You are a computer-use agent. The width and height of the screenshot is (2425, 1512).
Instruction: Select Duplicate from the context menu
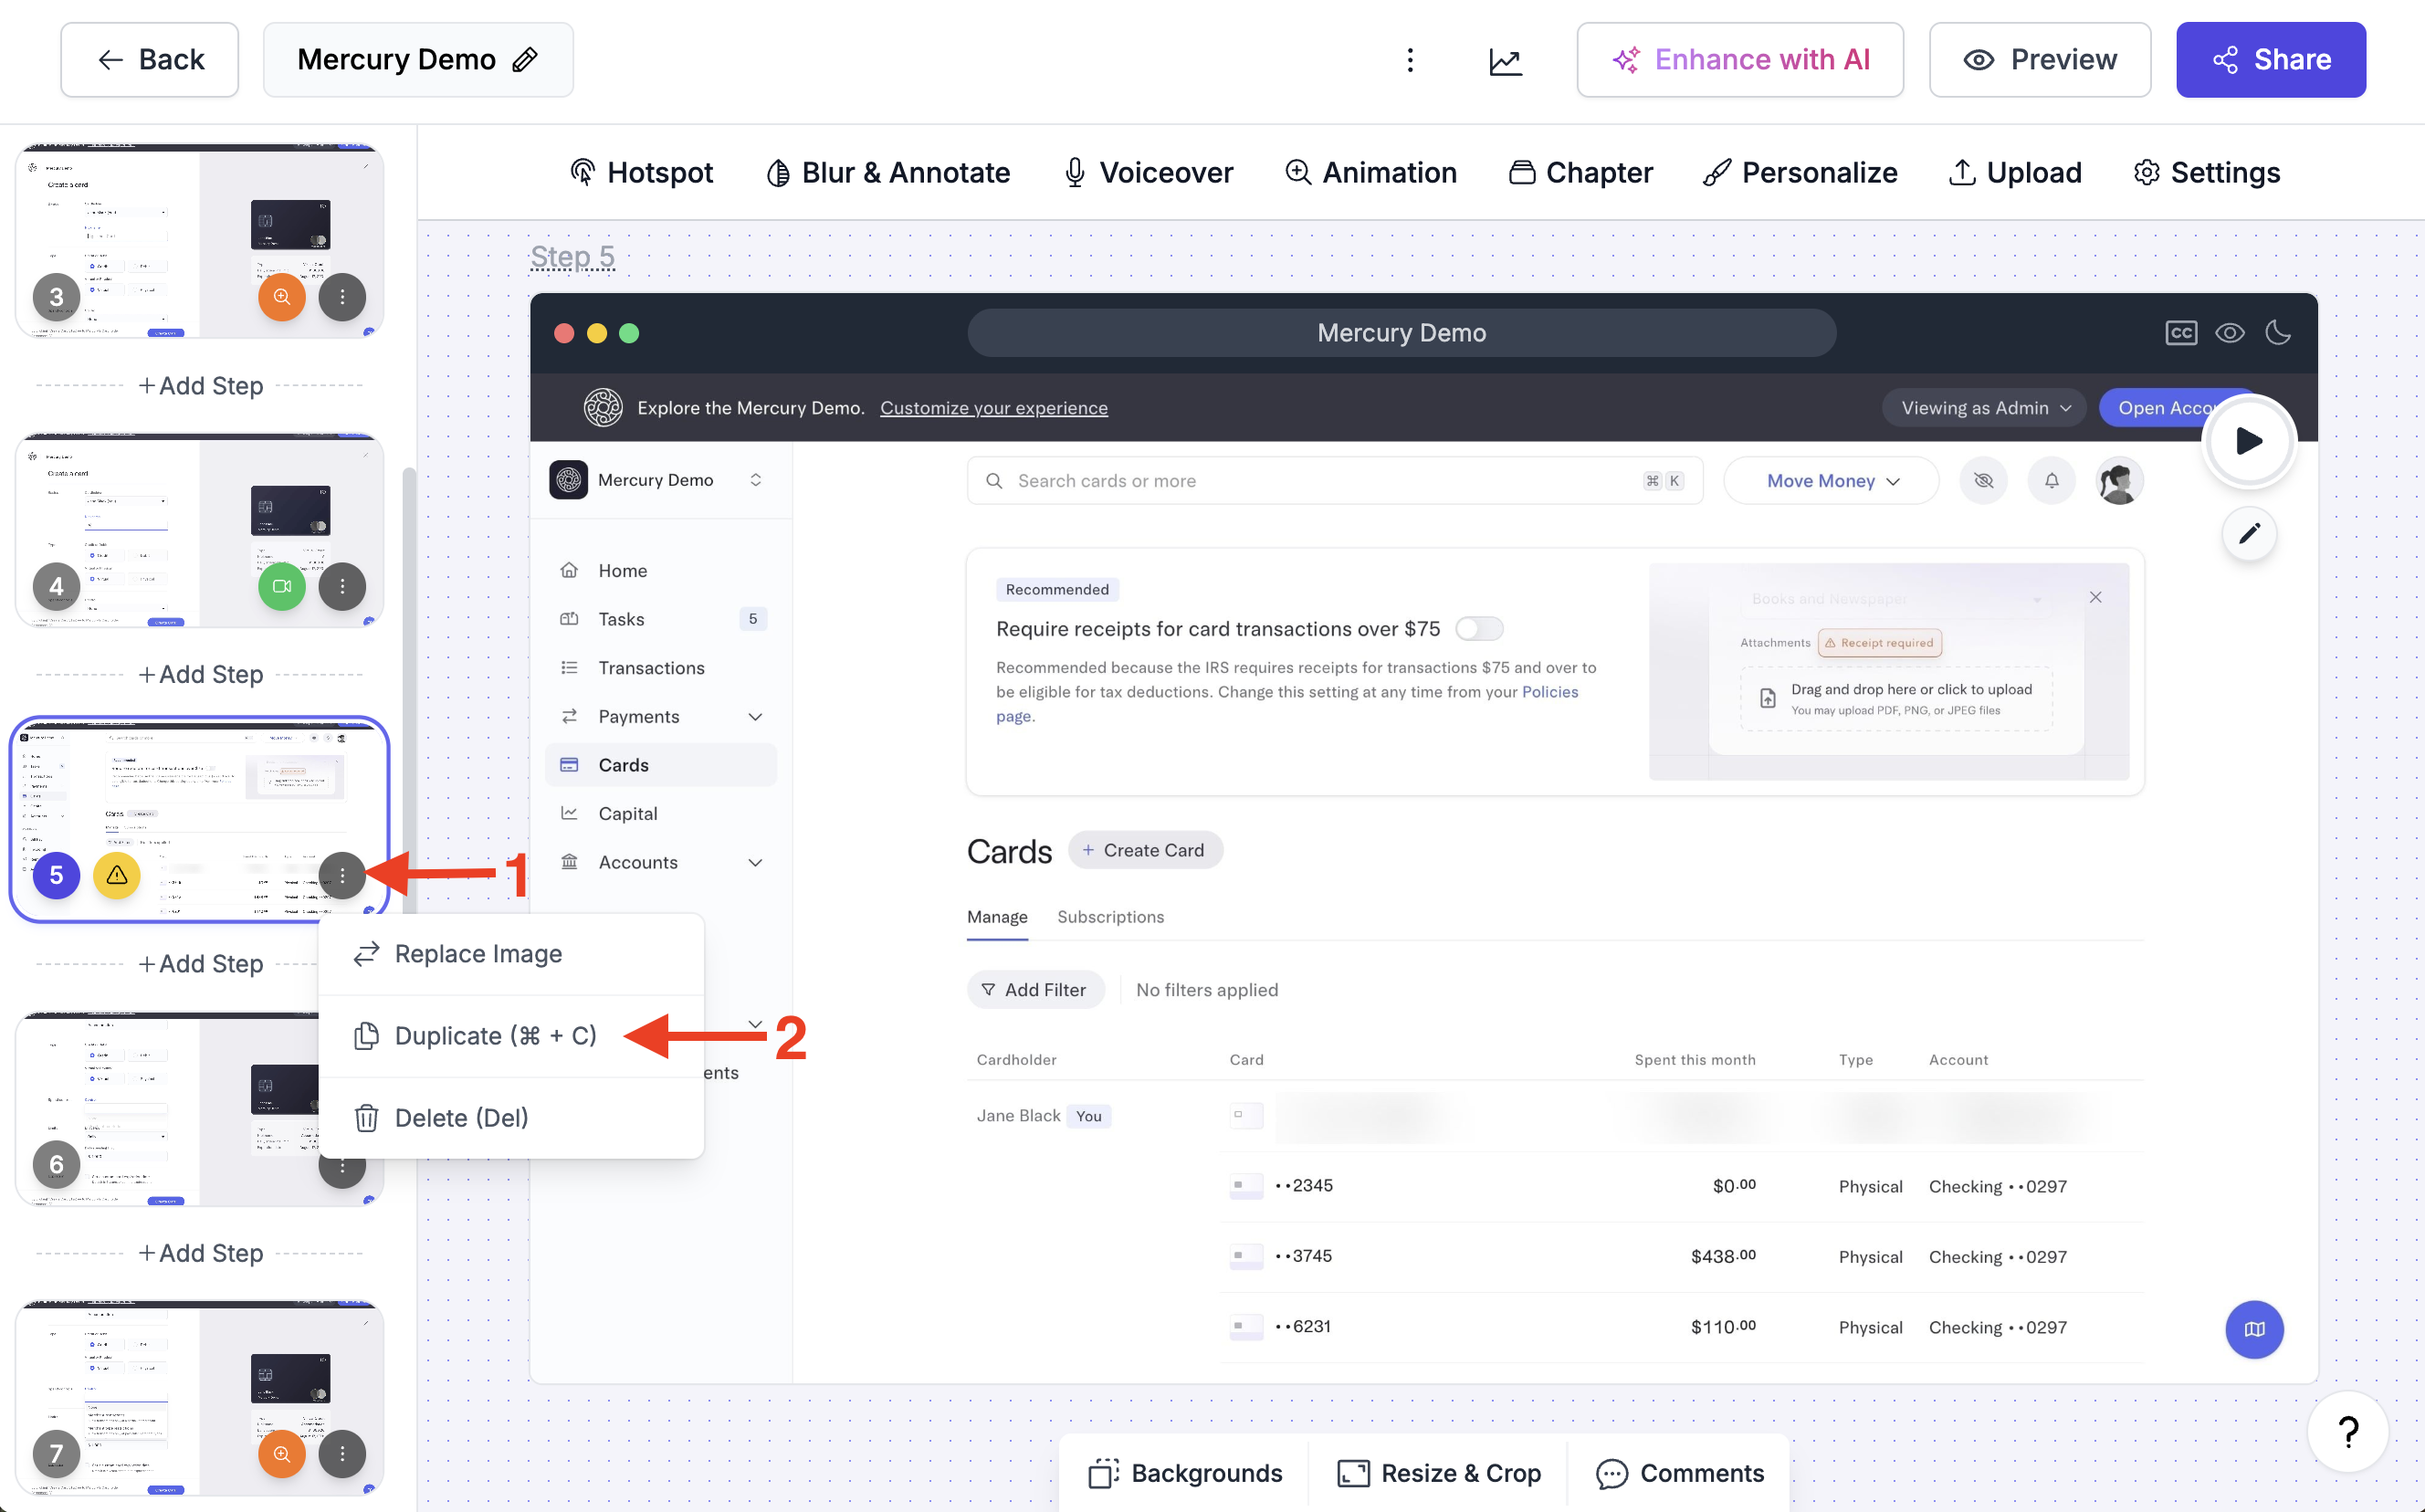coord(495,1036)
